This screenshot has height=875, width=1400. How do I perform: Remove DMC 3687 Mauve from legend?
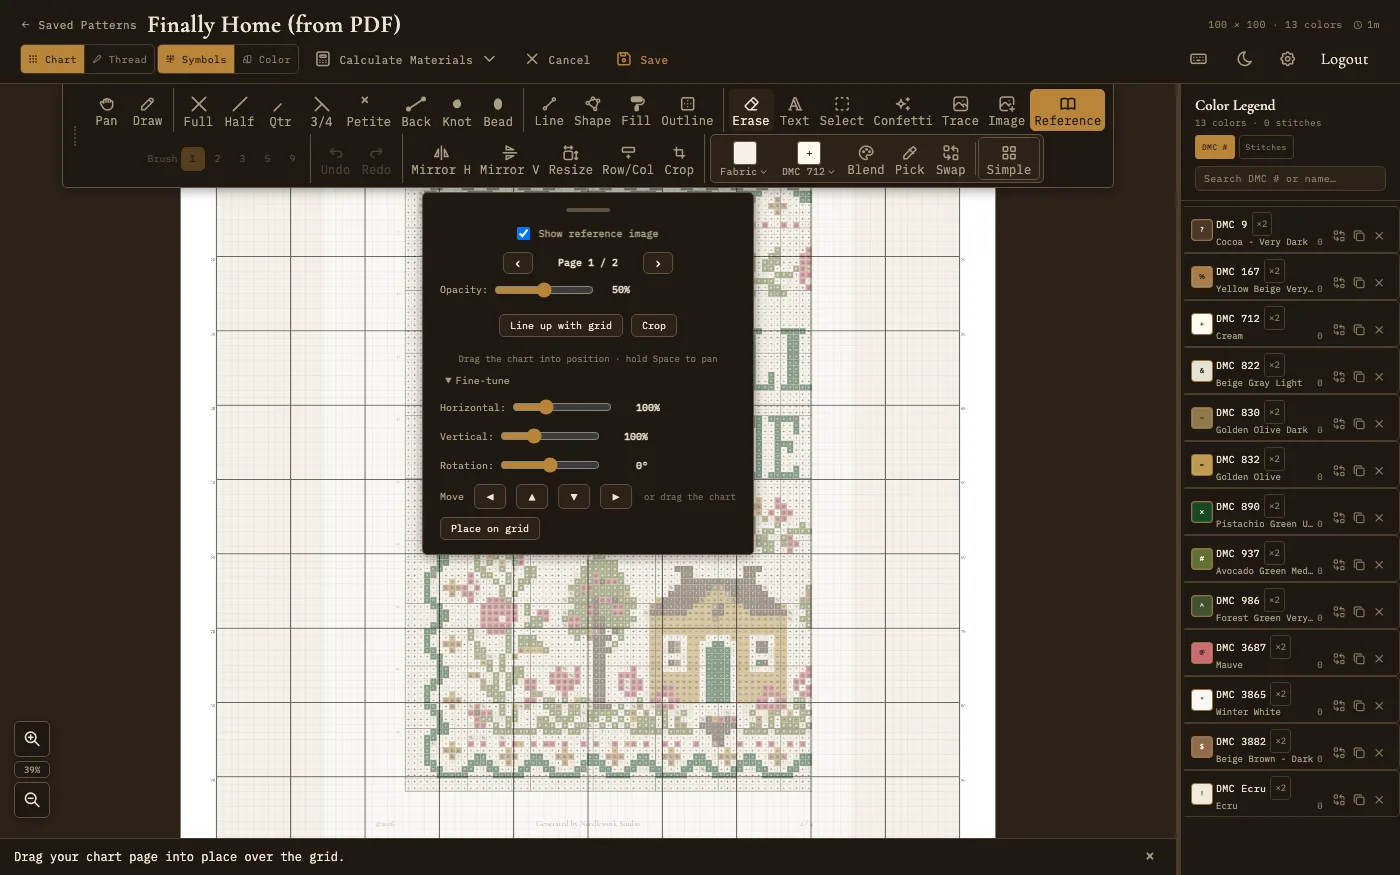click(1379, 658)
